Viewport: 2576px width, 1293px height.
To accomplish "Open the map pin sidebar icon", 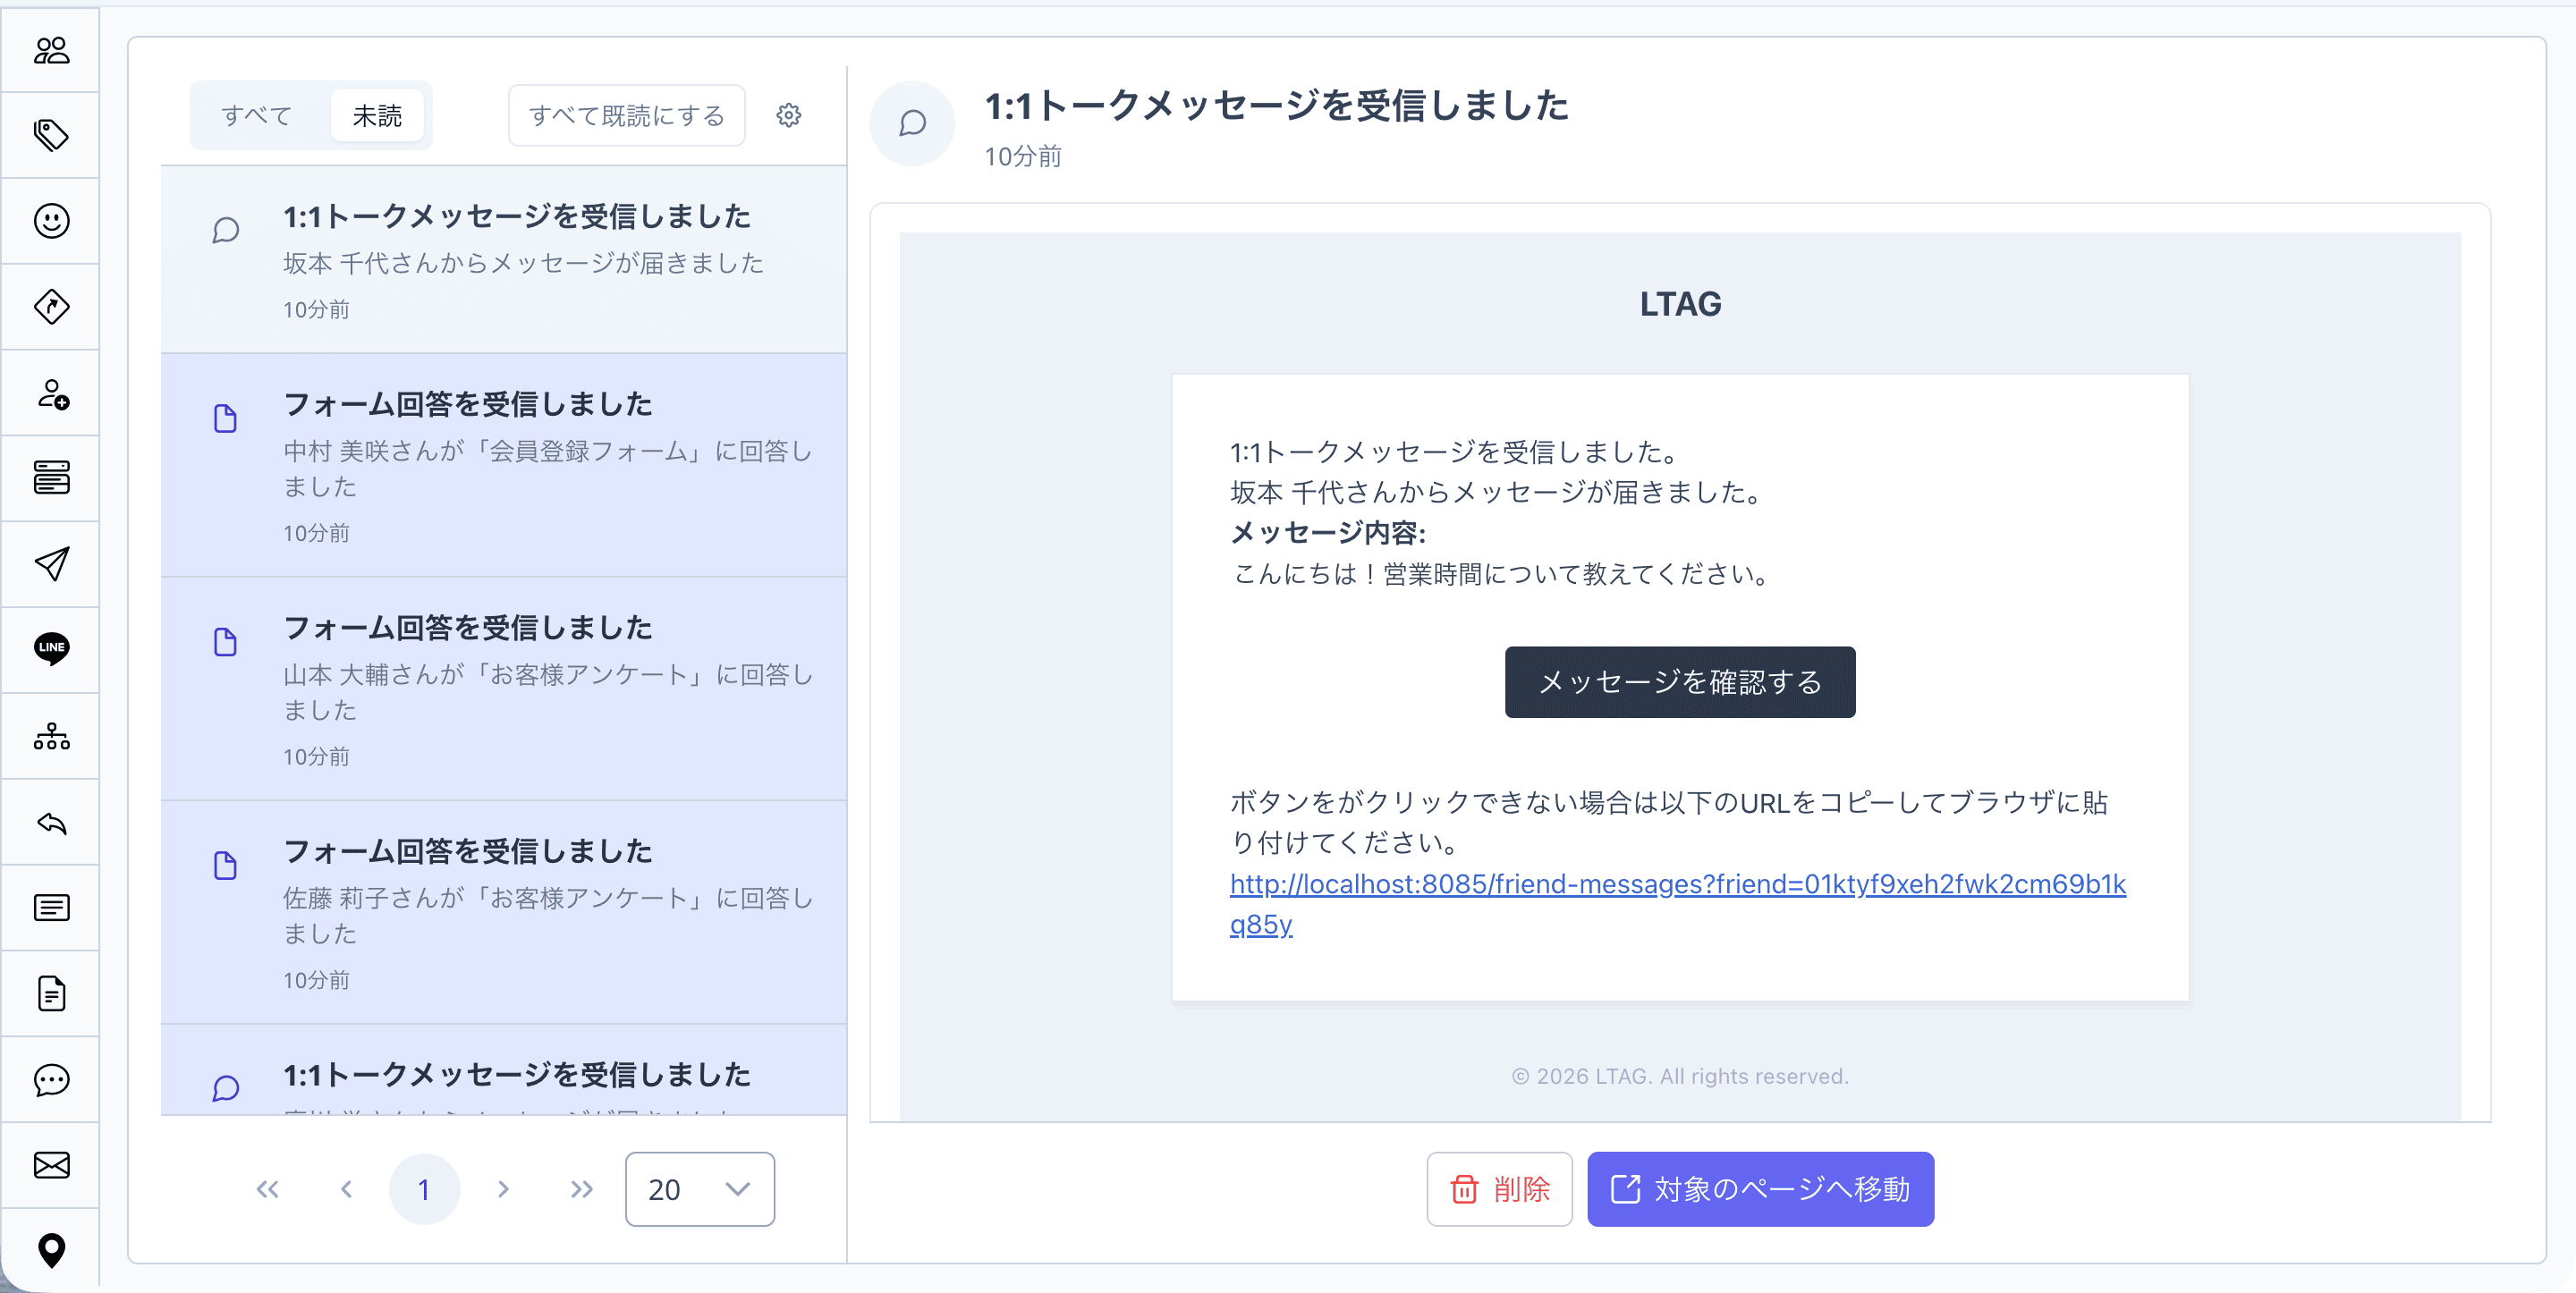I will [x=51, y=1251].
